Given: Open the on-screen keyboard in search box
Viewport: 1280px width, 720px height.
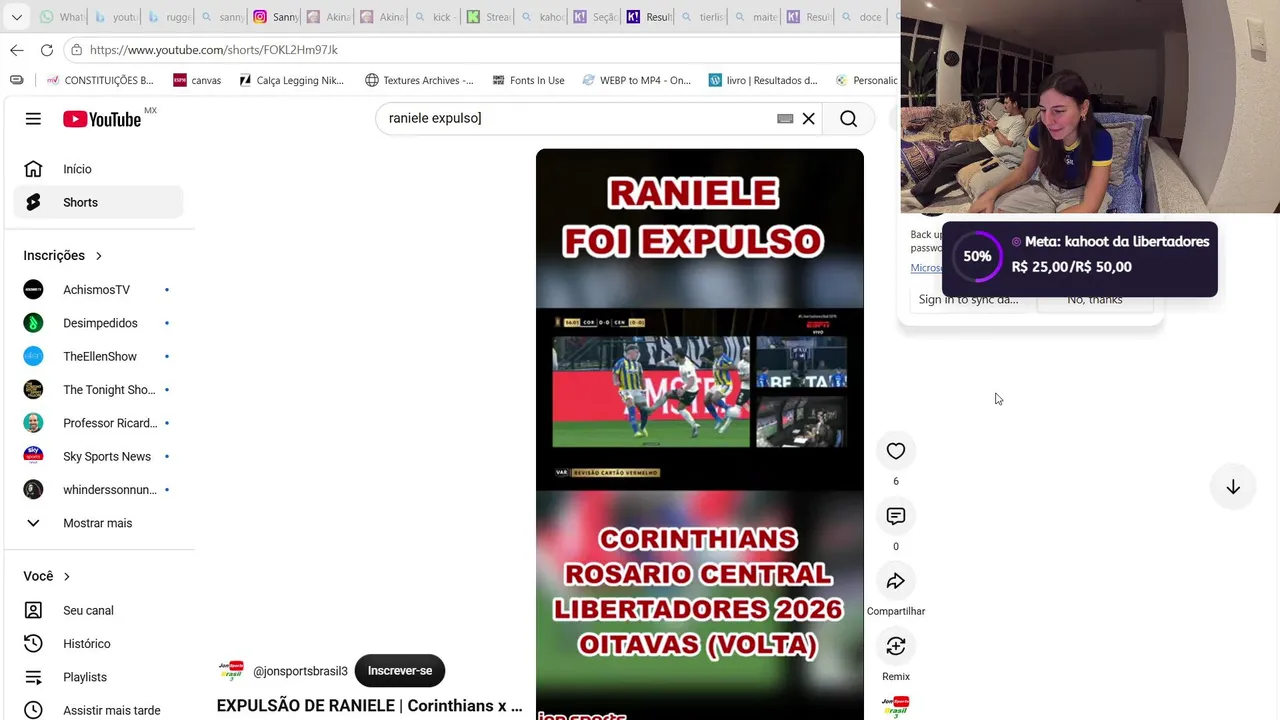Looking at the screenshot, I should pyautogui.click(x=785, y=119).
